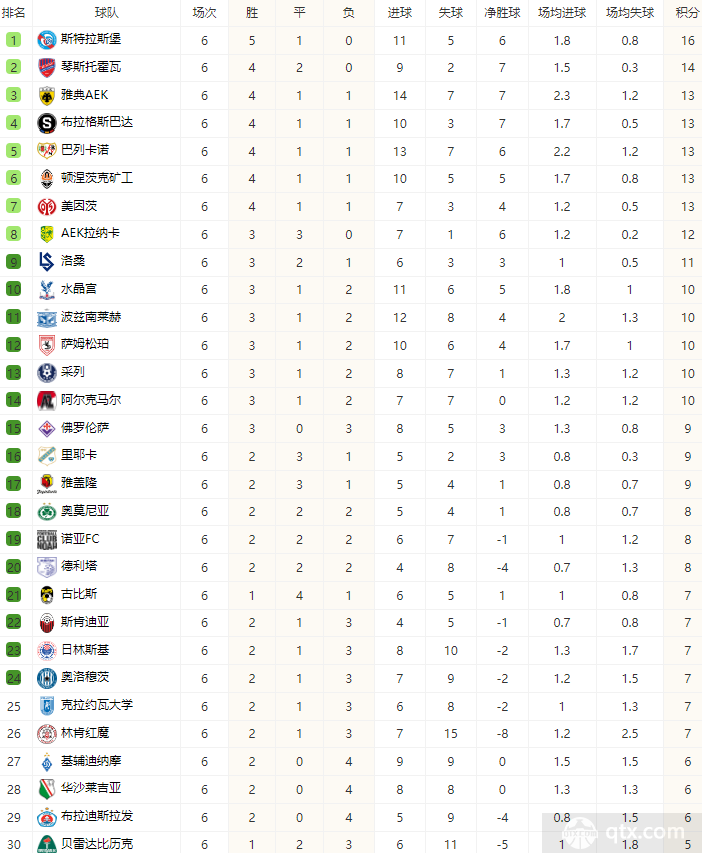
Task: Click the 顿涅茨克矿工 team logo
Action: (x=45, y=178)
